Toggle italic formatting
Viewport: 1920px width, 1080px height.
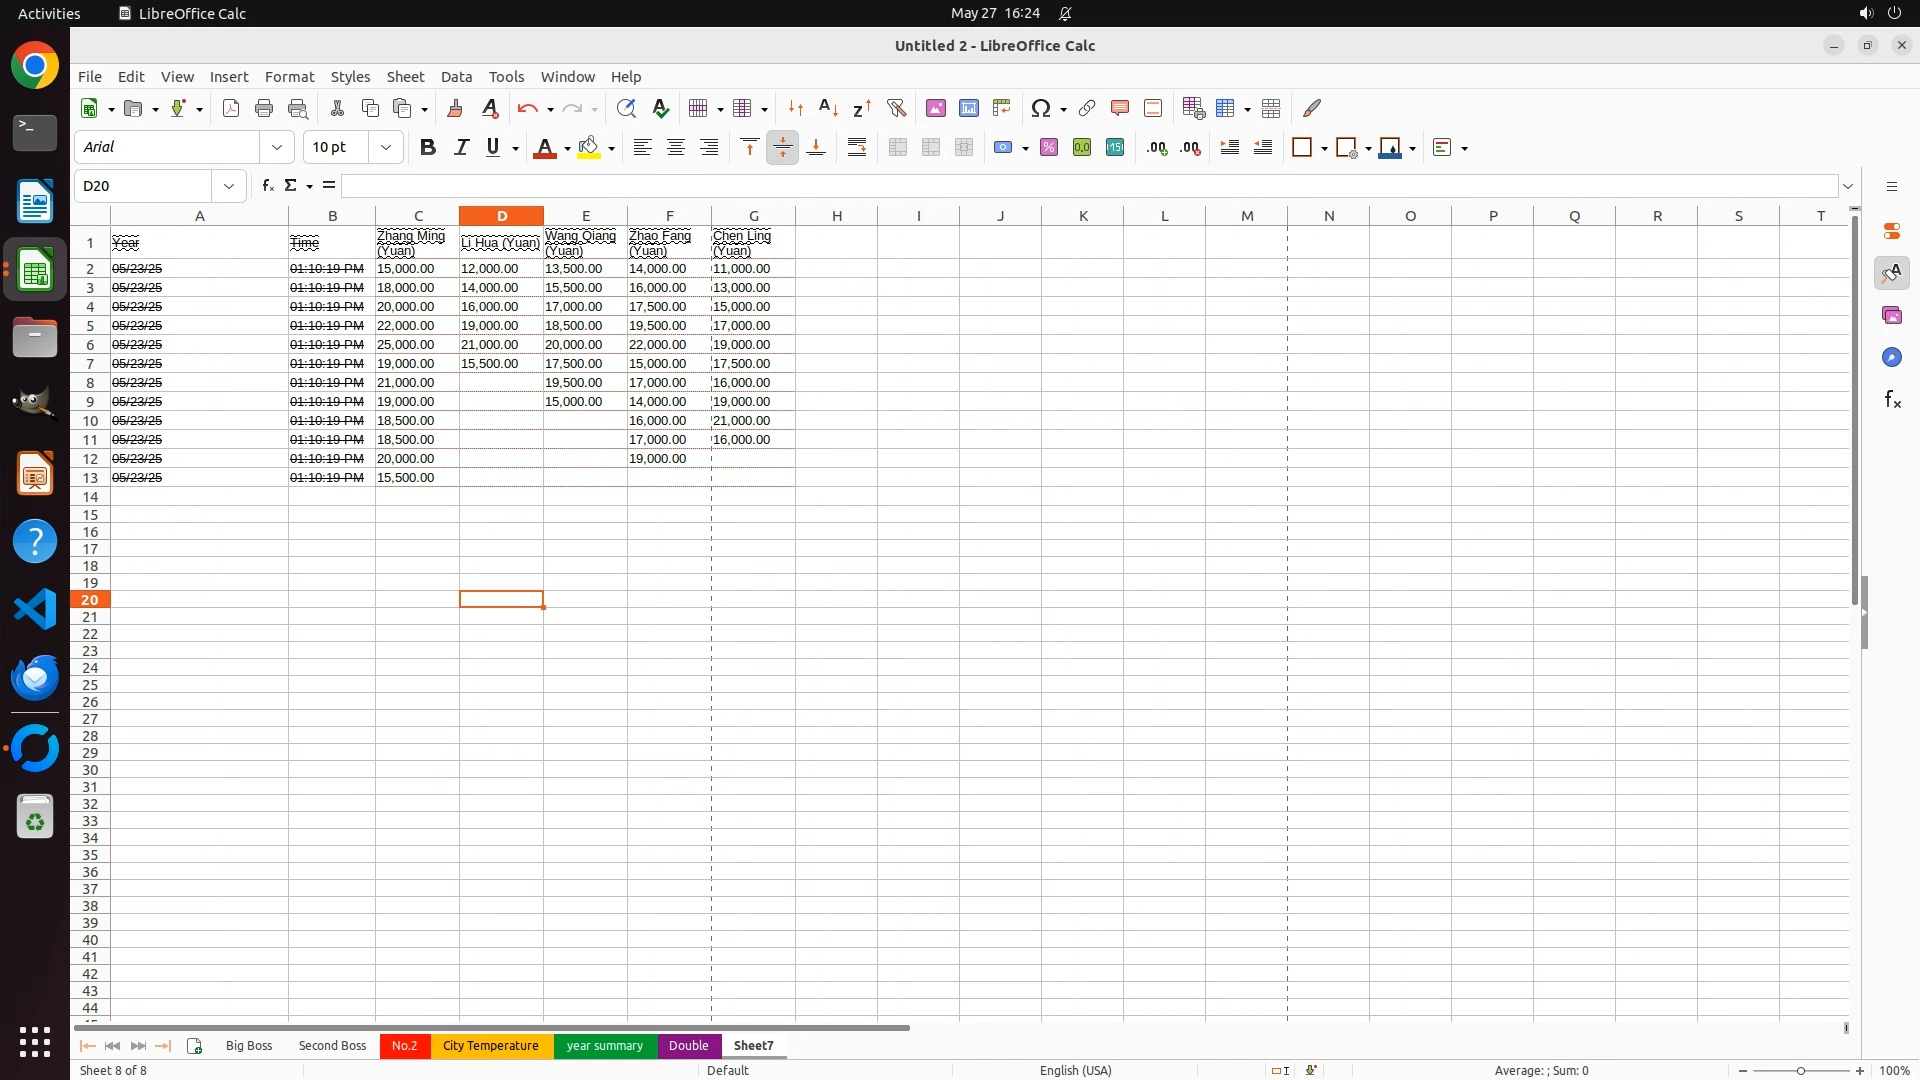pyautogui.click(x=461, y=148)
